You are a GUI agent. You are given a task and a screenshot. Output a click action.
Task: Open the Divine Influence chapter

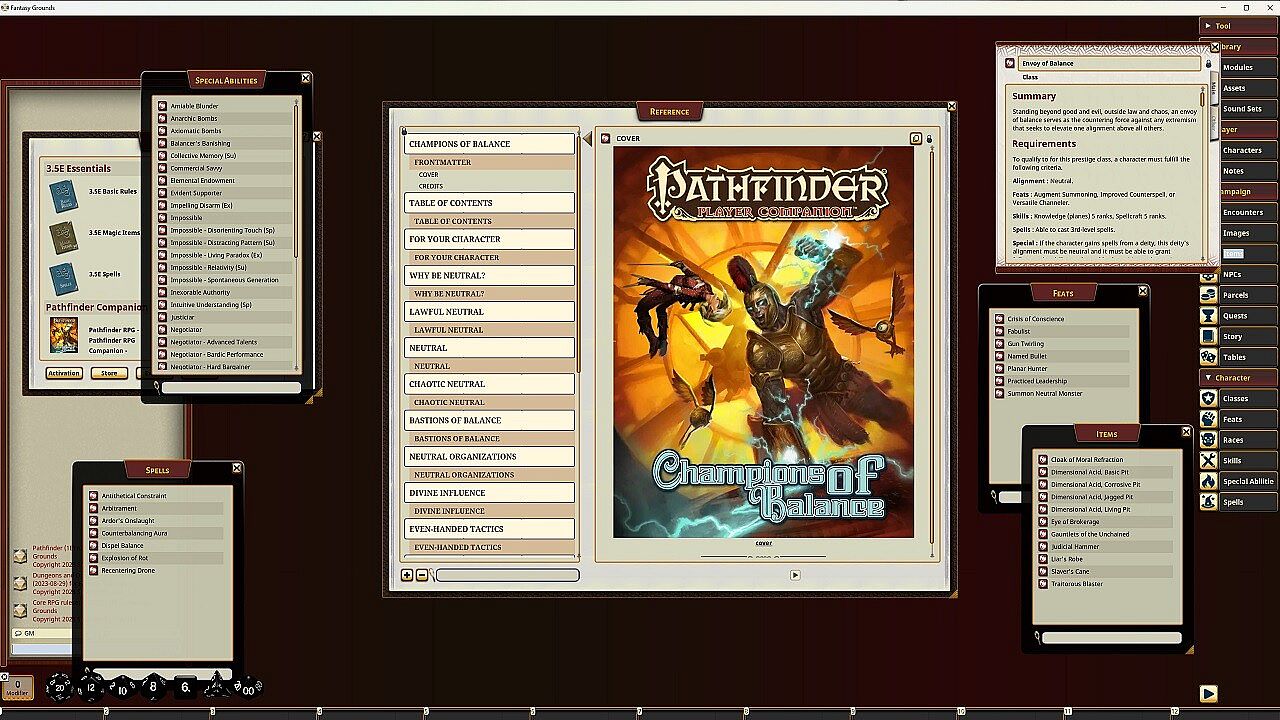point(489,493)
